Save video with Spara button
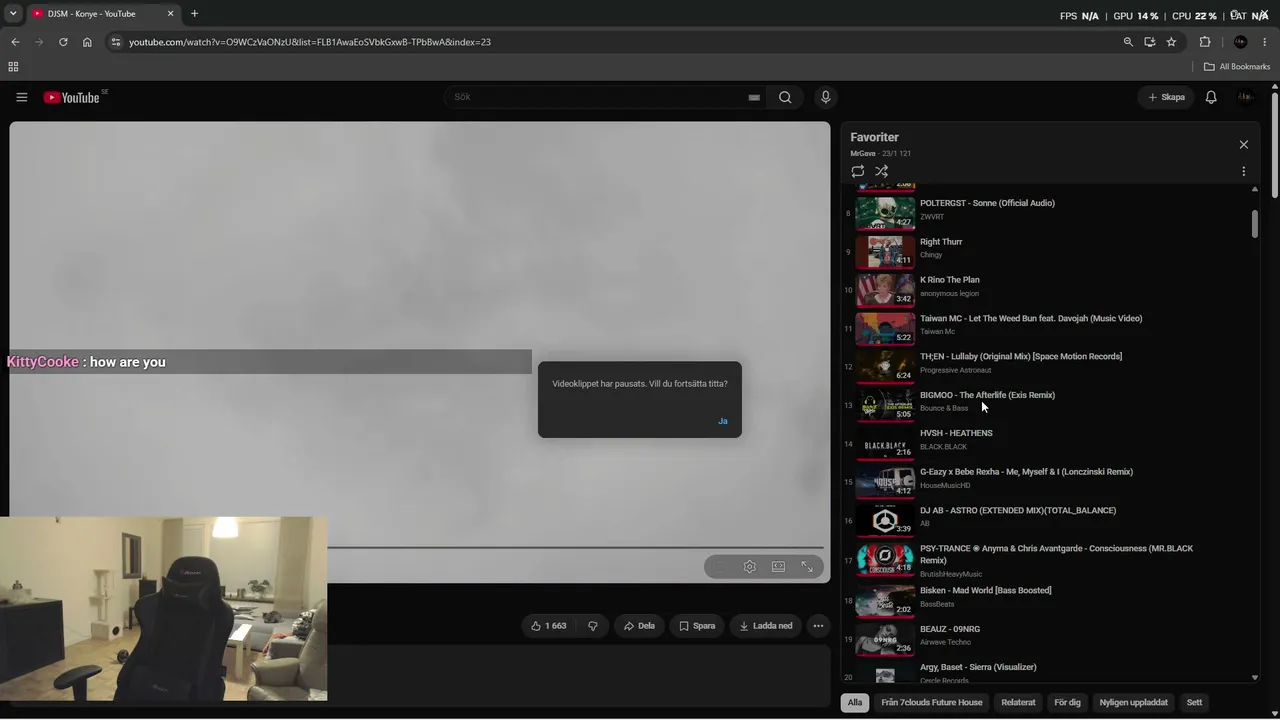The width and height of the screenshot is (1280, 720). [x=697, y=626]
